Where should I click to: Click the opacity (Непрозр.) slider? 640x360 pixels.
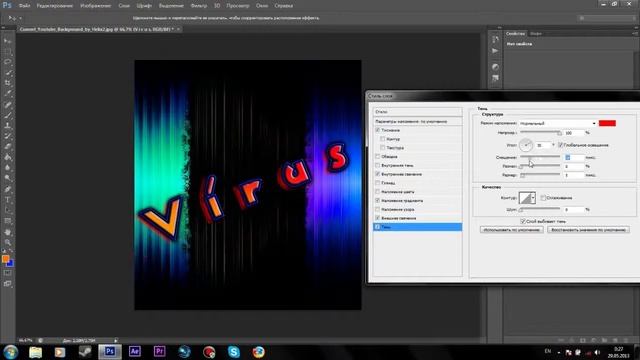(540, 132)
